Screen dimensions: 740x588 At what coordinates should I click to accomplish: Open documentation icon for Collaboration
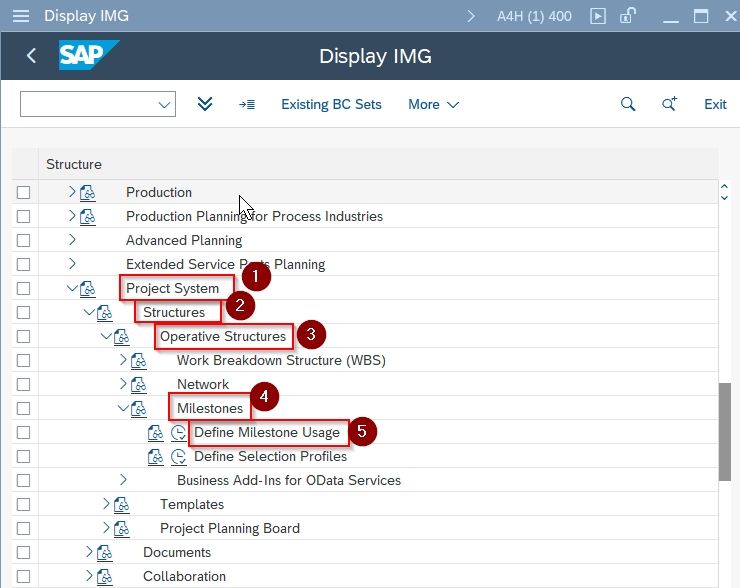[x=105, y=577]
